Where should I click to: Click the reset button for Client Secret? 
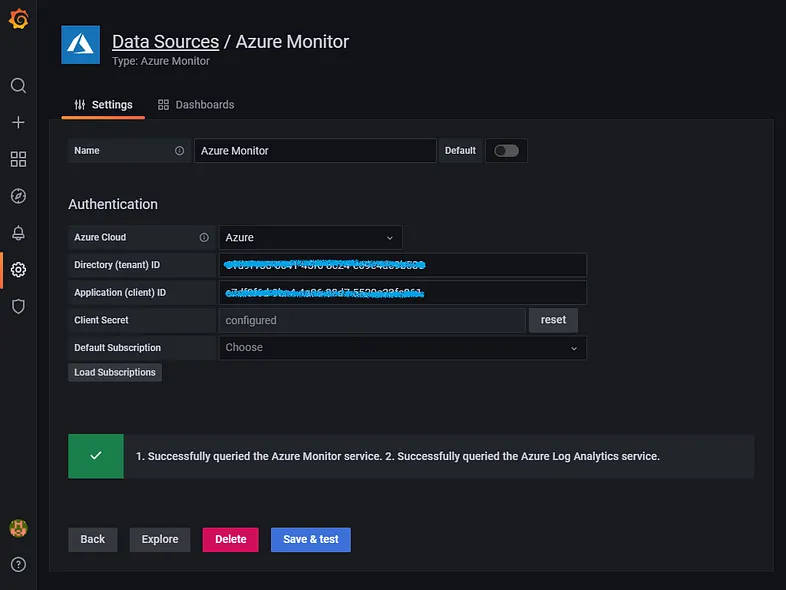tap(553, 320)
